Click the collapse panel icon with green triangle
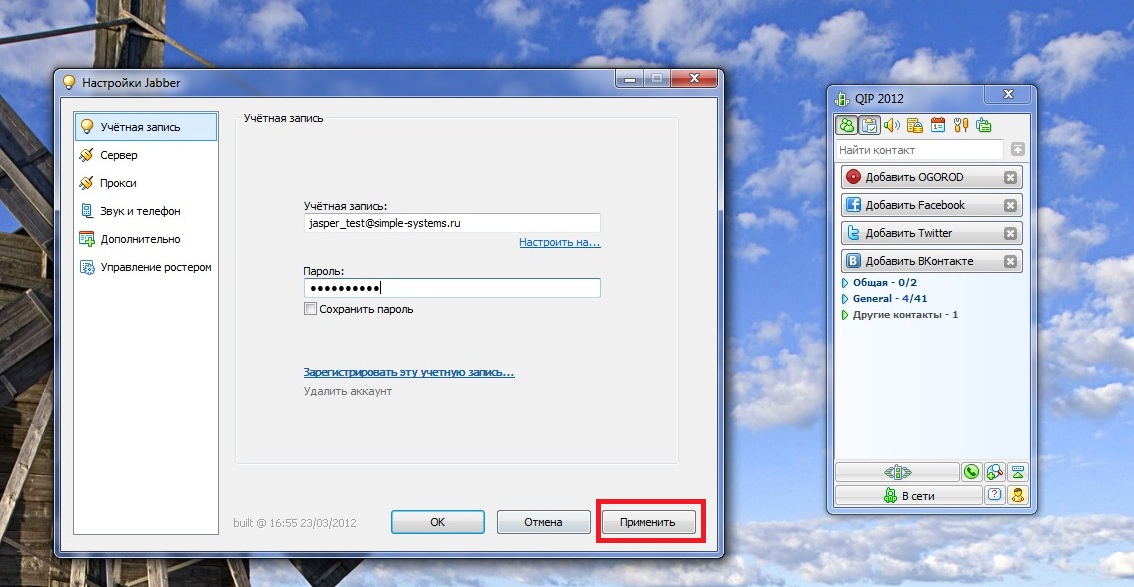The image size is (1134, 587). point(1018,472)
